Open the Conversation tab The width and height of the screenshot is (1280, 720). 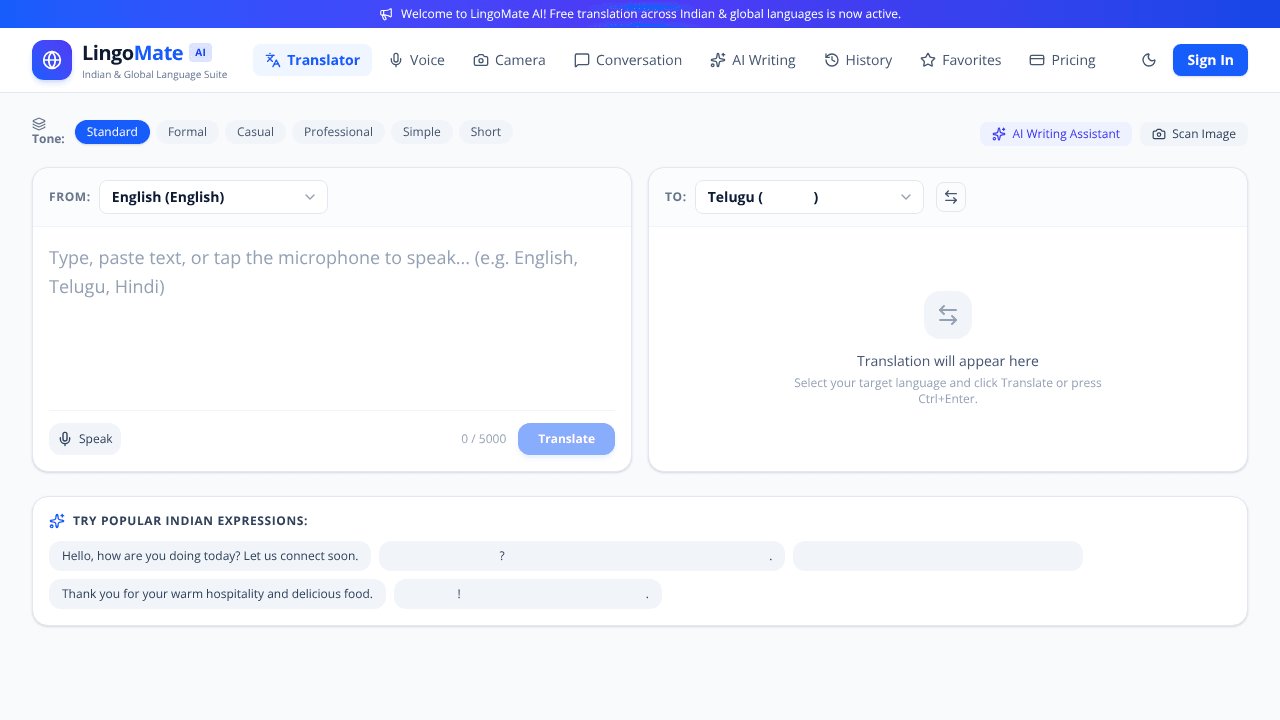click(628, 60)
